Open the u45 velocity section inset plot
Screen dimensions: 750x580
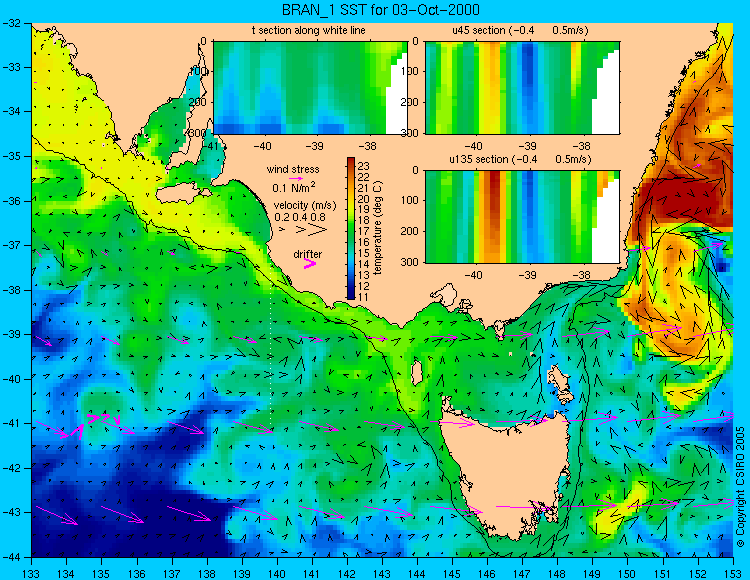(522, 88)
